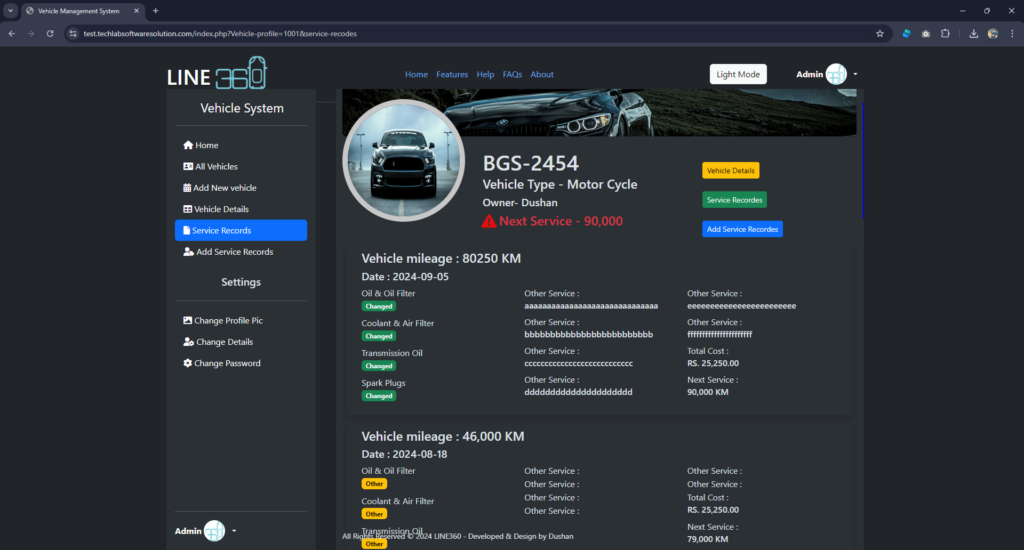Screen dimensions: 1024x550
Task: Click the Changed badge under Transmission Oil
Action: click(x=379, y=366)
